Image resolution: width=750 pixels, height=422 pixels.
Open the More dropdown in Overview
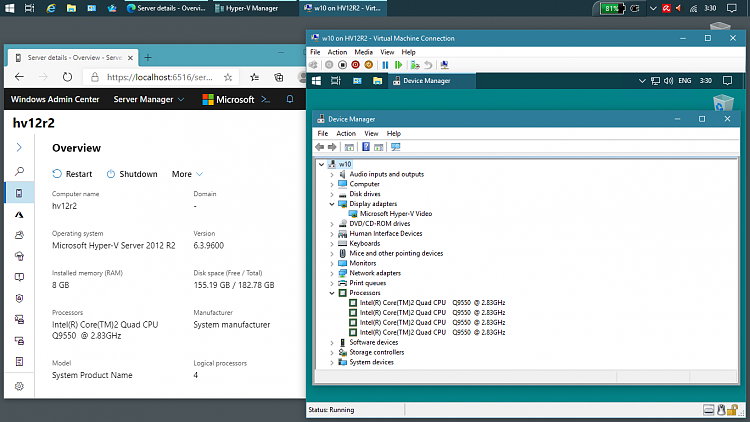click(x=187, y=174)
